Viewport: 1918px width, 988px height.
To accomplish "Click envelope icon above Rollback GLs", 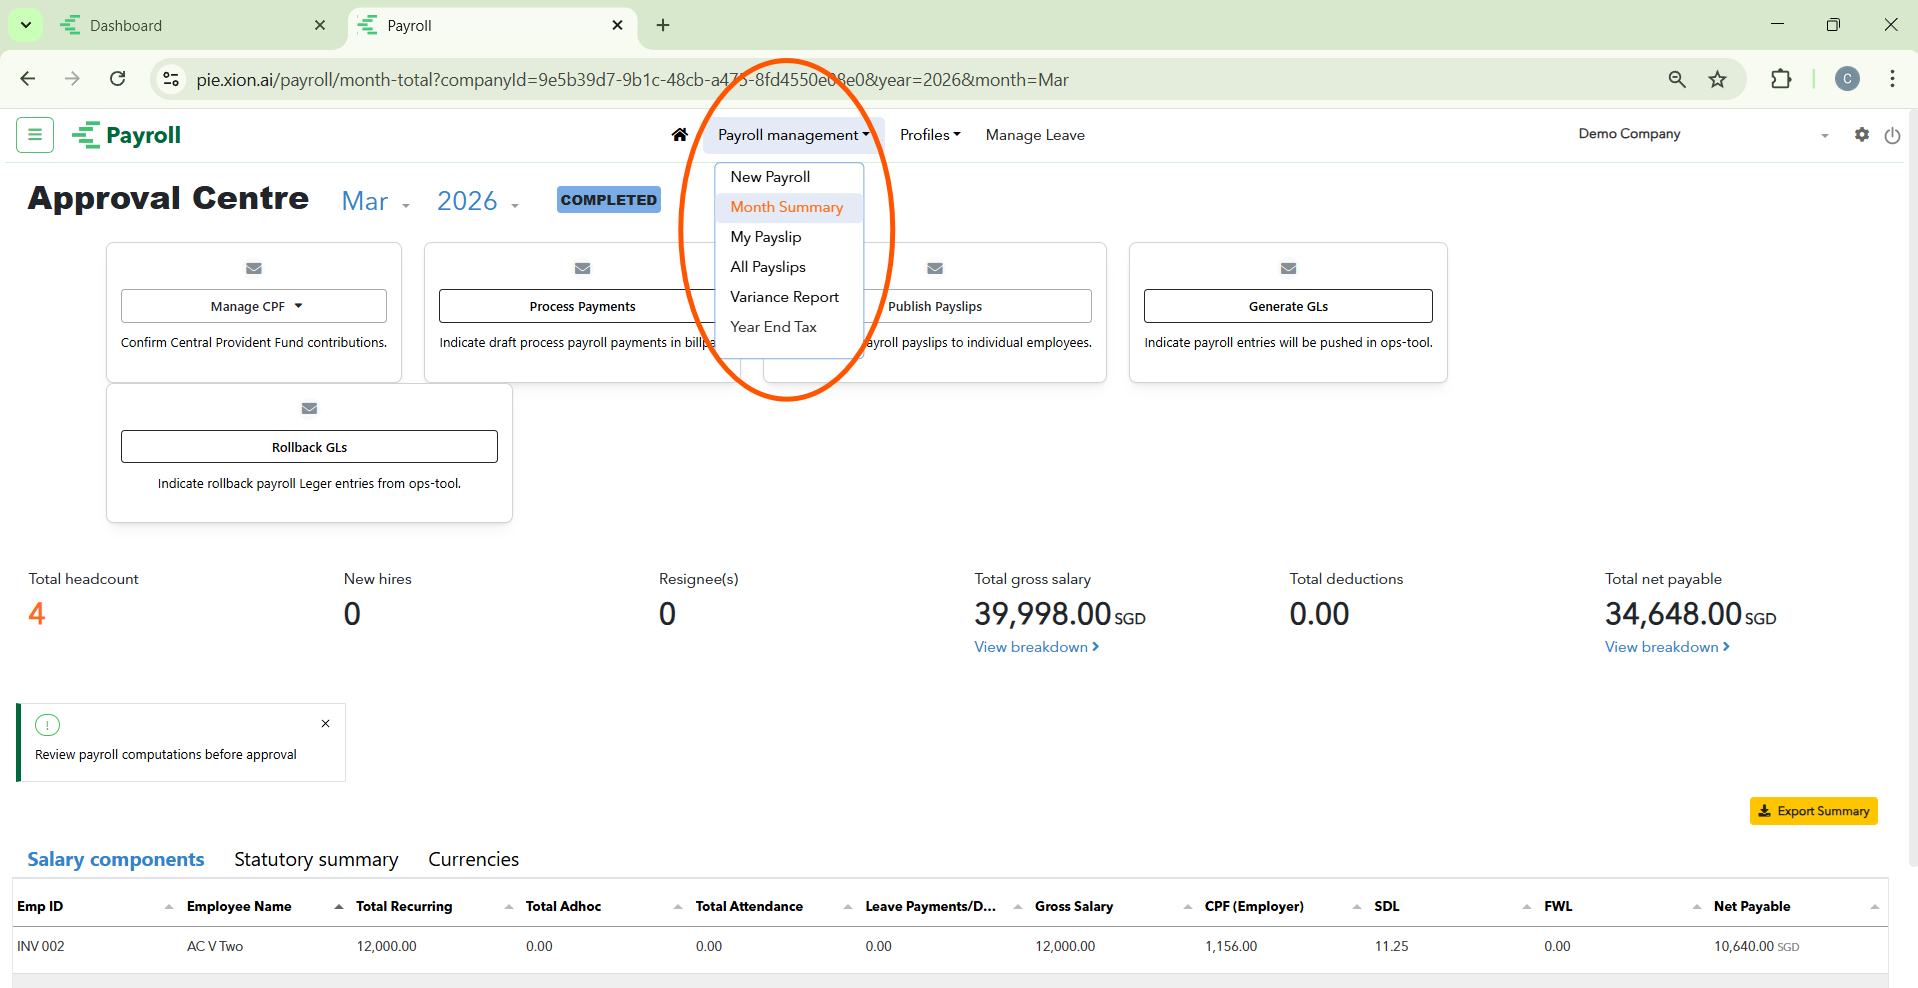I will [309, 408].
